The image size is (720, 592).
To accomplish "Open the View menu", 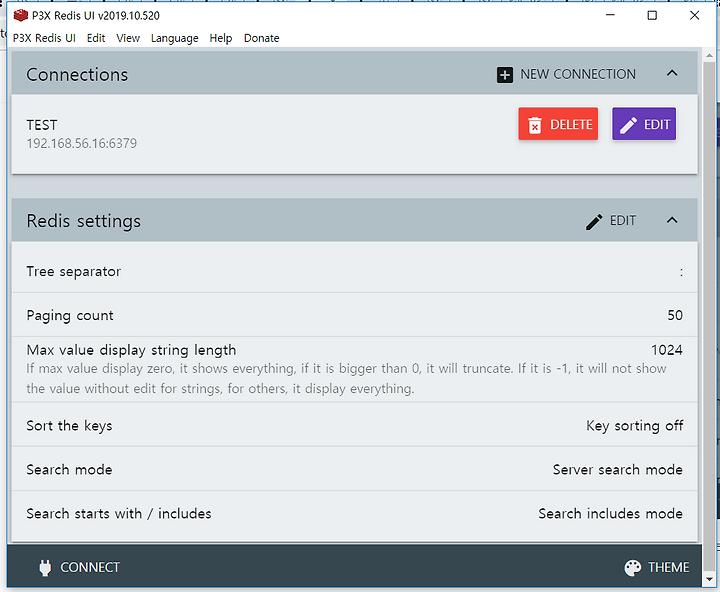I will tap(128, 38).
